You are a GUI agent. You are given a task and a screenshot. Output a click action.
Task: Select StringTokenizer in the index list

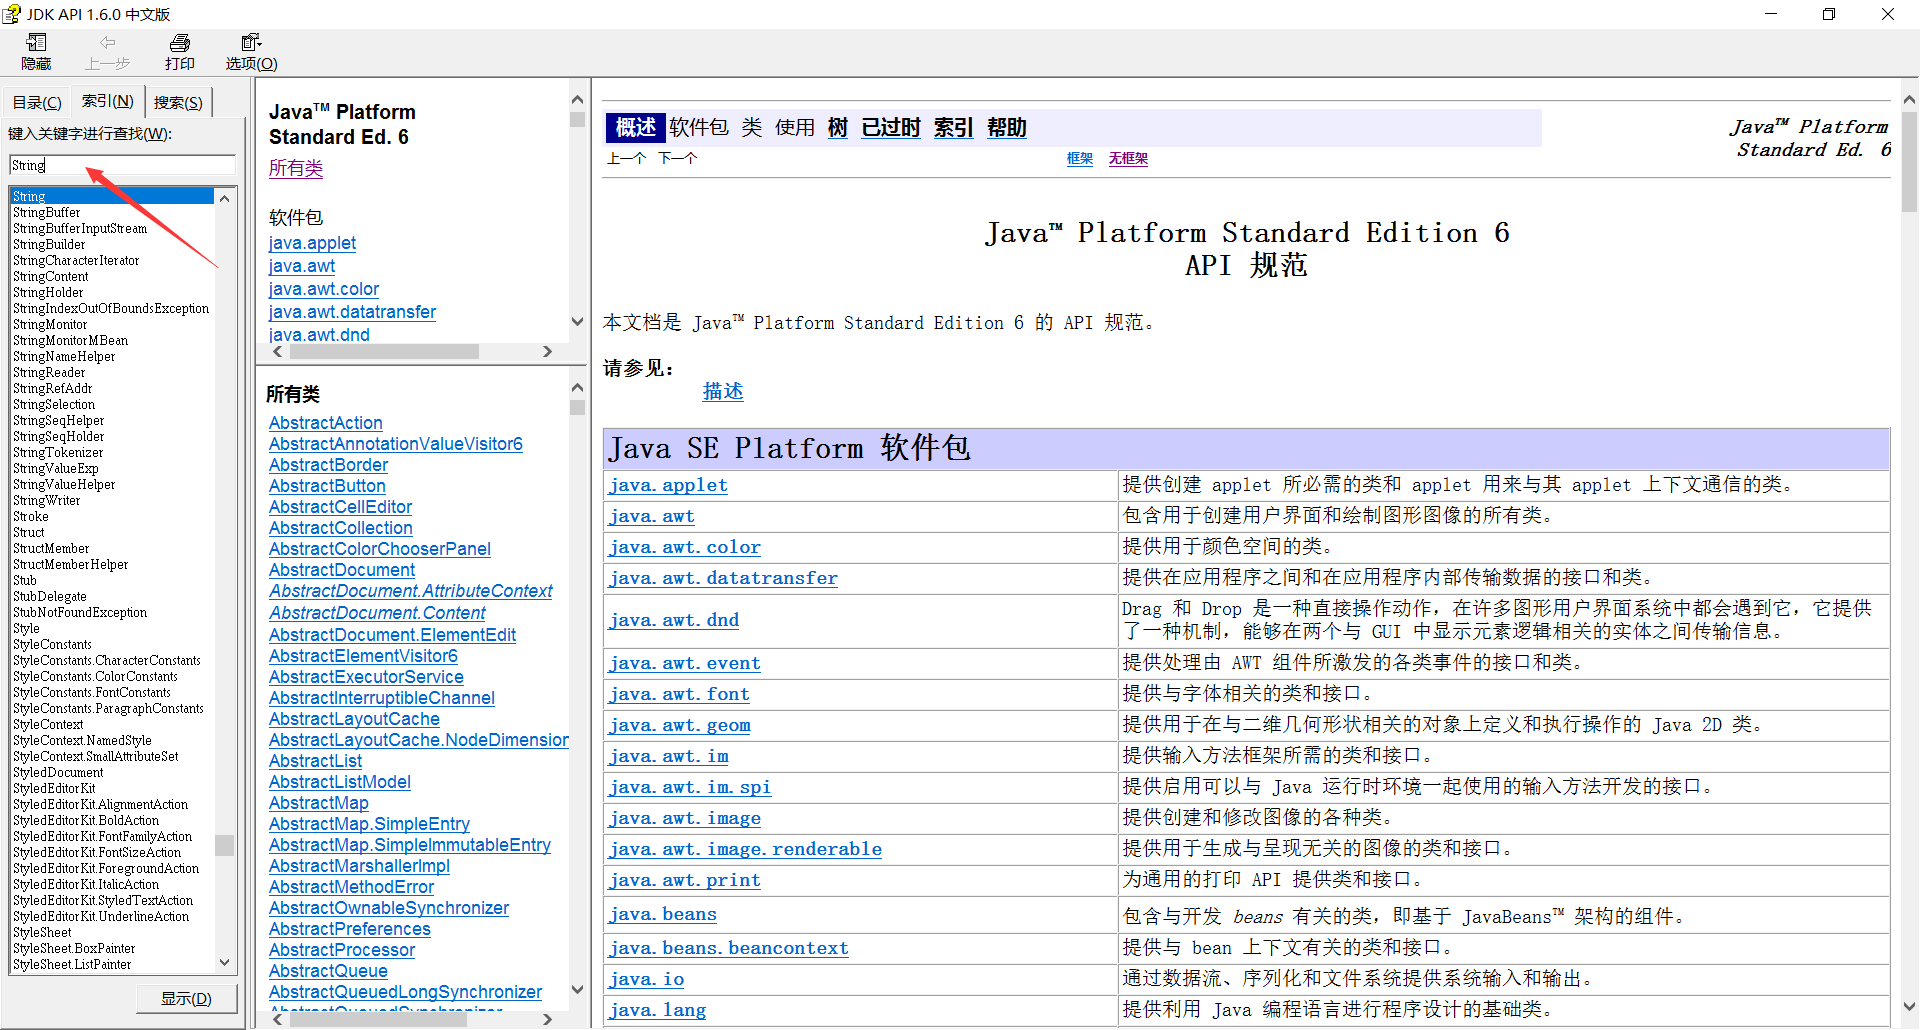click(58, 452)
